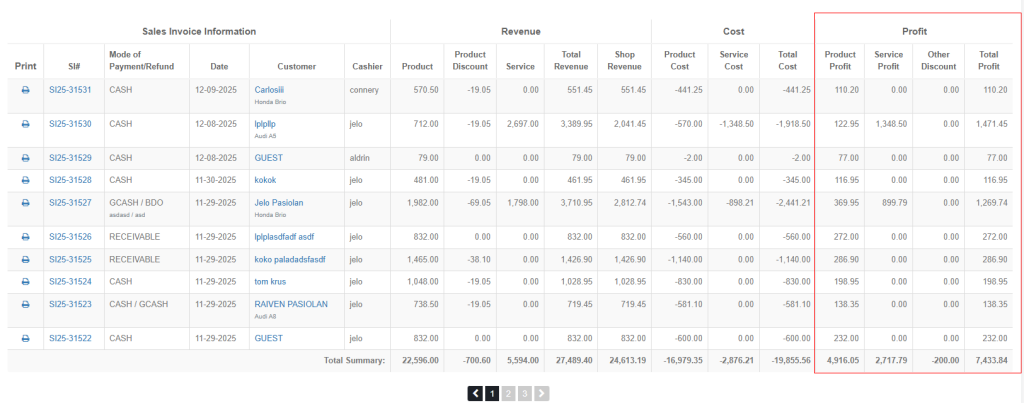Click printer icon for SI25-31524
1024x403 pixels.
tap(25, 282)
